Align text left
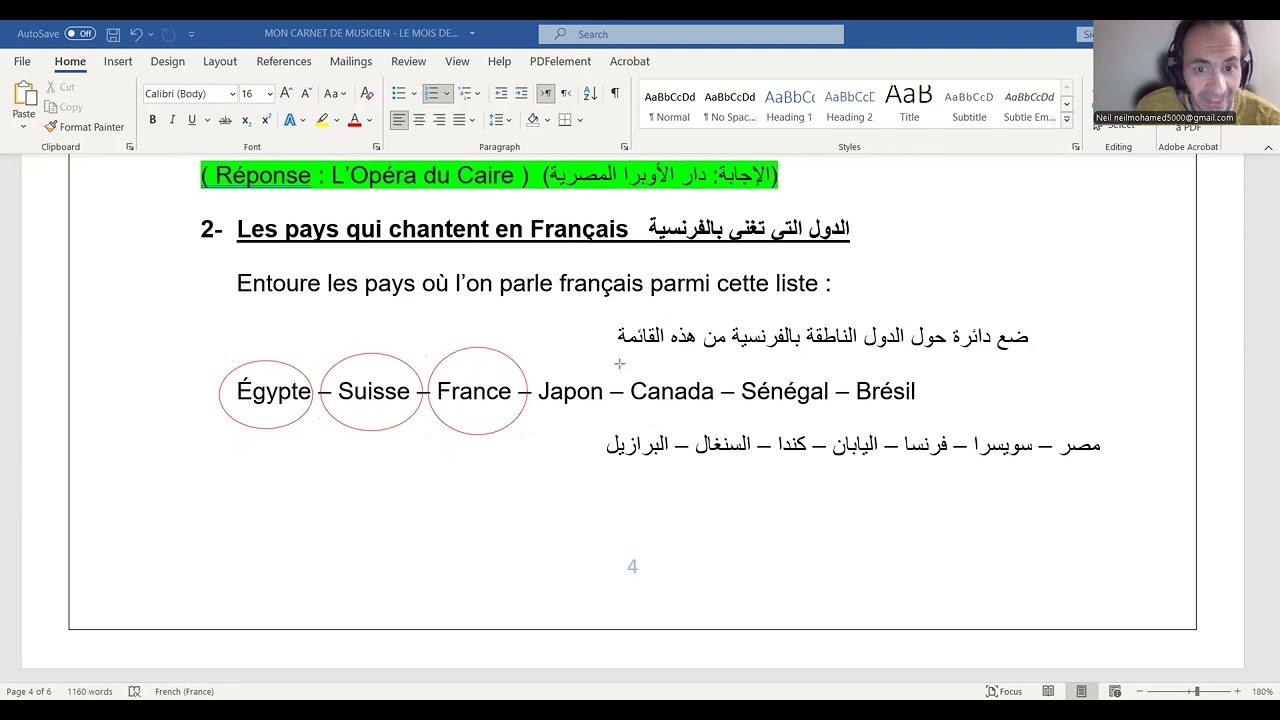 (x=399, y=120)
